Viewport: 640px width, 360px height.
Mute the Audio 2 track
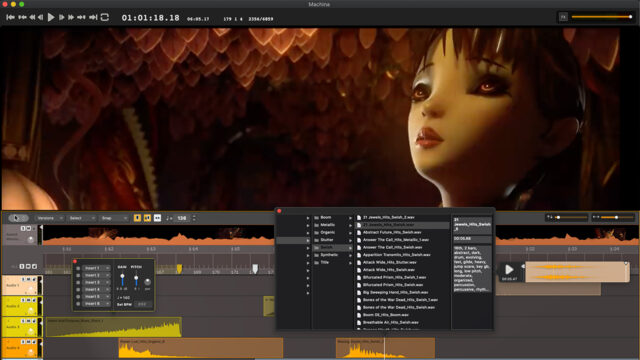tap(29, 300)
